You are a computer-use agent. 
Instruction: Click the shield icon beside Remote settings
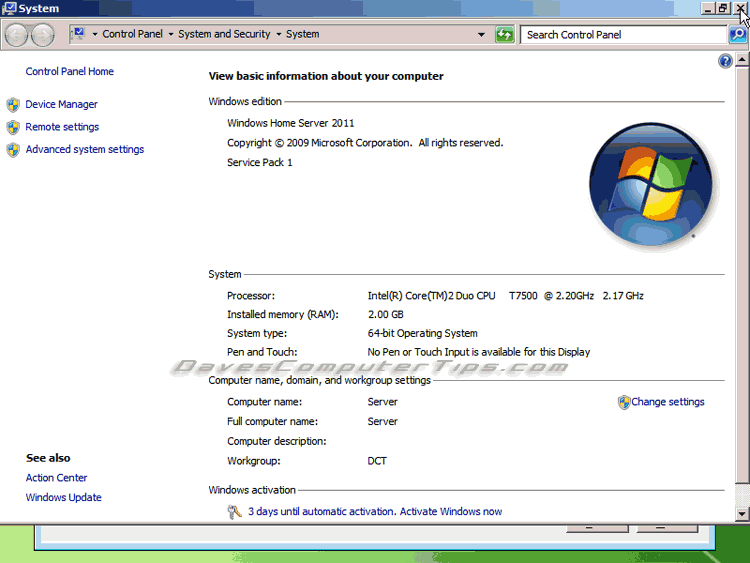(x=13, y=127)
